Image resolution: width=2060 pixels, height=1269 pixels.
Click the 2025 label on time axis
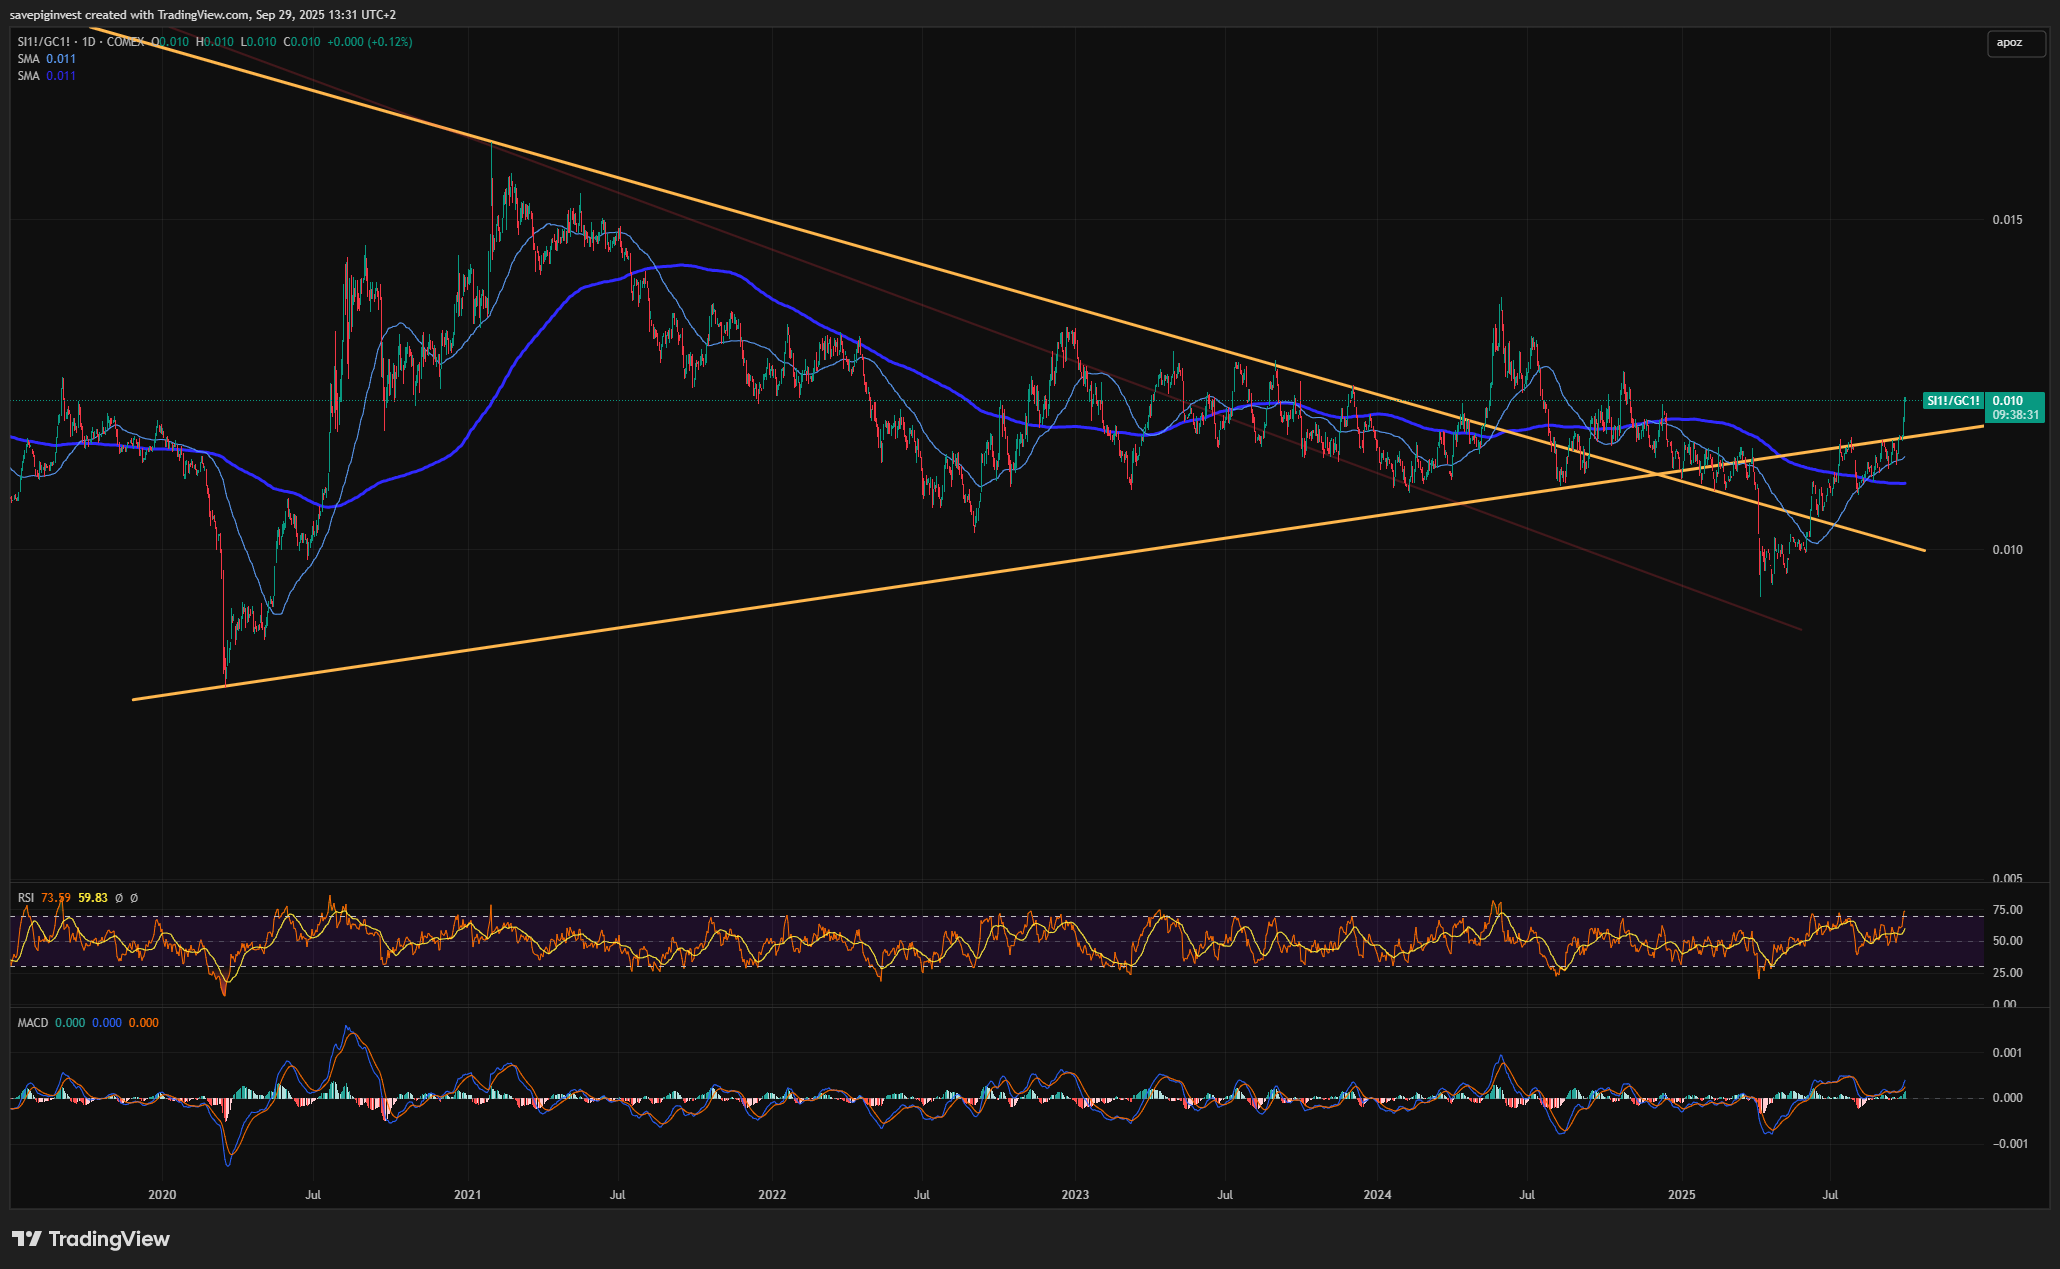point(1681,1195)
